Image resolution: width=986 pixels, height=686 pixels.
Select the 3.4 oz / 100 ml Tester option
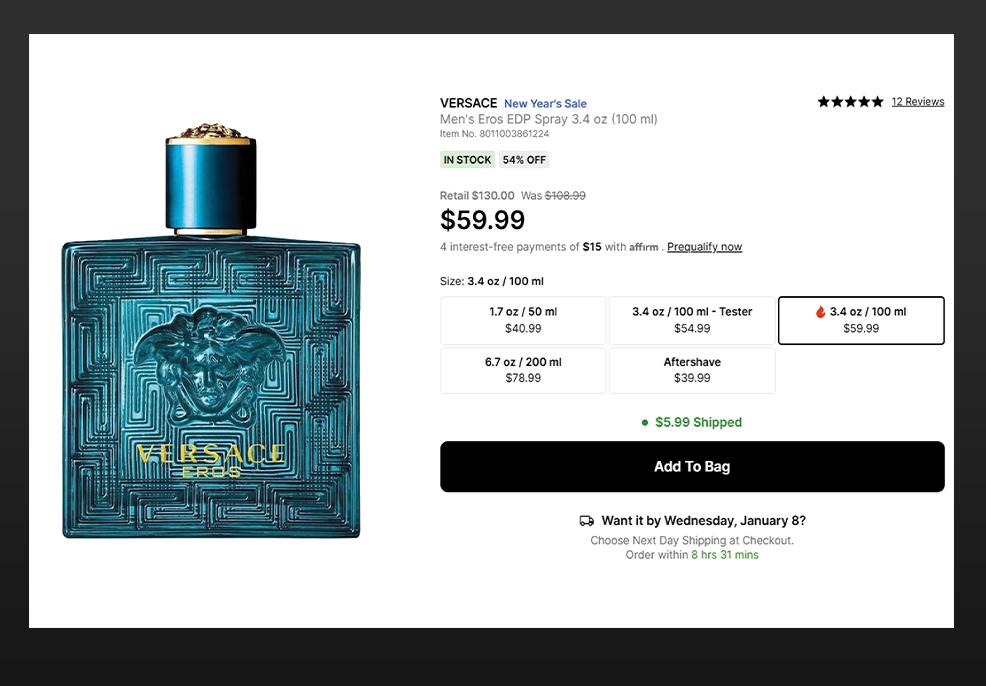(x=692, y=320)
